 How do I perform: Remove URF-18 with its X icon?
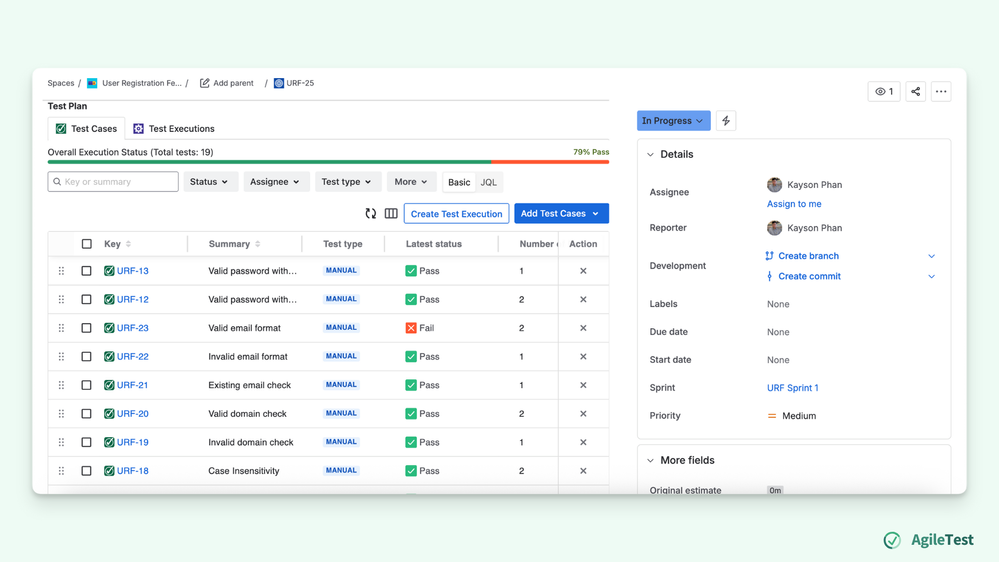583,471
